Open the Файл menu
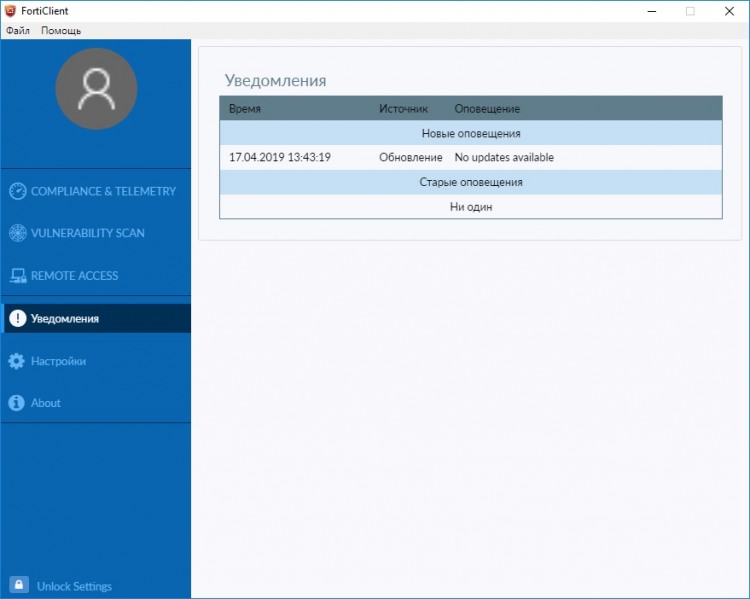The width and height of the screenshot is (750, 599). click(17, 31)
